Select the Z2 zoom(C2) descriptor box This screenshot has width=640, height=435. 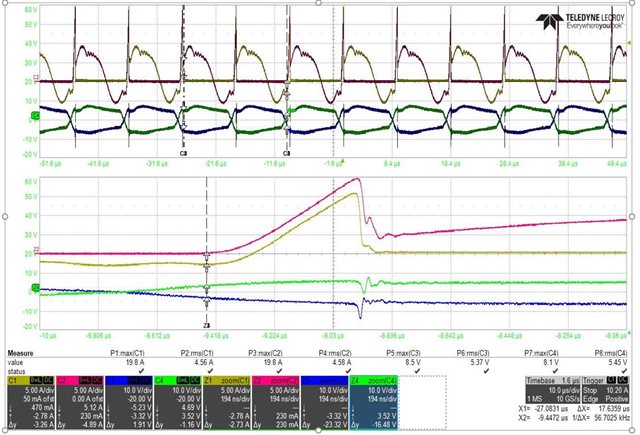276,402
